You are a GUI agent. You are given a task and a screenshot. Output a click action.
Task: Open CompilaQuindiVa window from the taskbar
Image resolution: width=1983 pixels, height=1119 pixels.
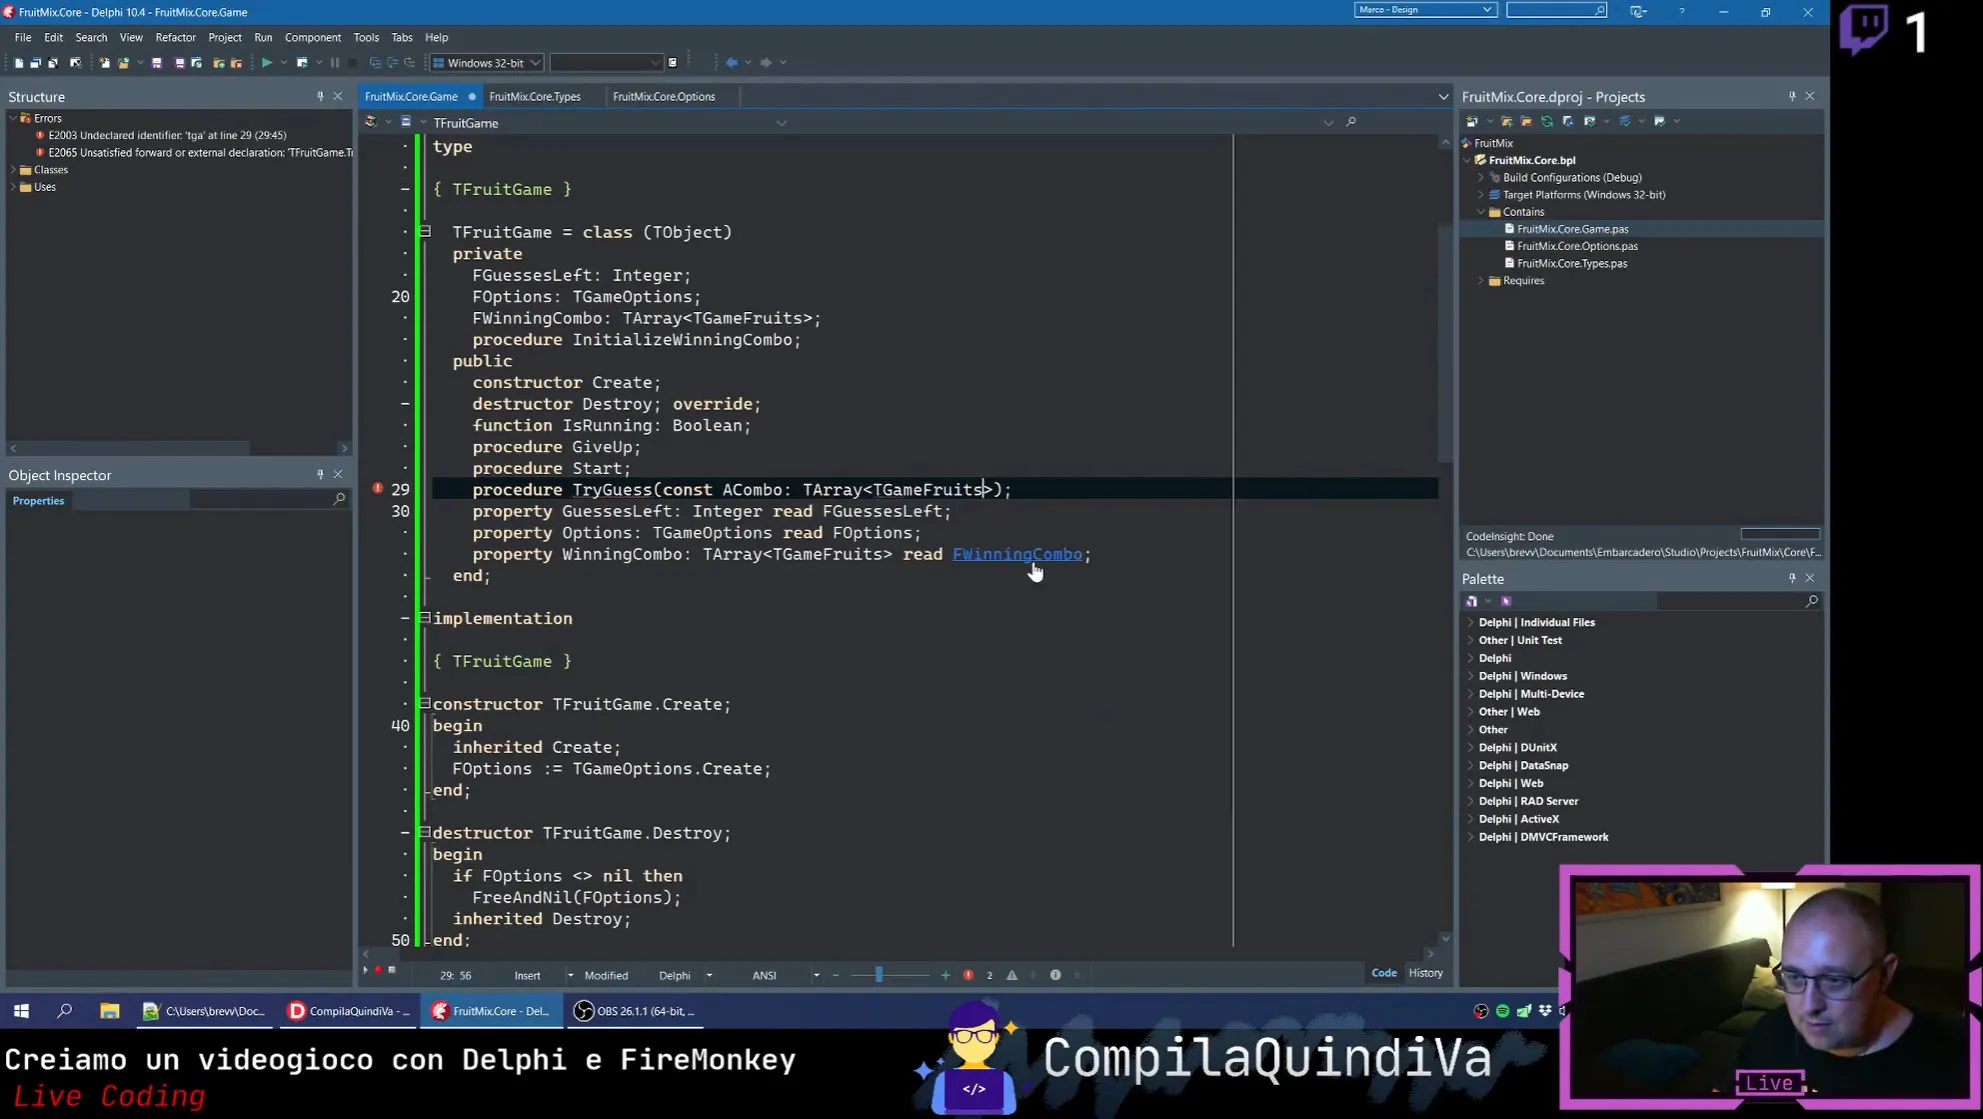tap(349, 1011)
